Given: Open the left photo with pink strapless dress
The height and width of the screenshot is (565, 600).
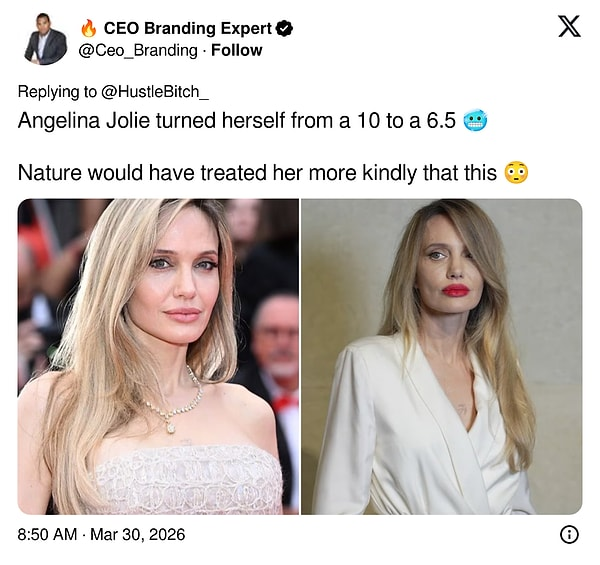Looking at the screenshot, I should pos(158,357).
